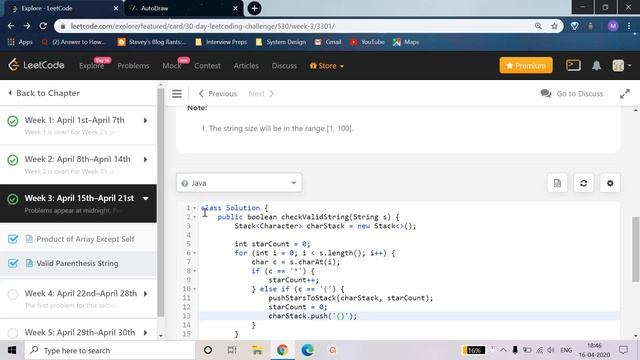The width and height of the screenshot is (640, 360).
Task: Open a new browser tab
Action: (254, 8)
